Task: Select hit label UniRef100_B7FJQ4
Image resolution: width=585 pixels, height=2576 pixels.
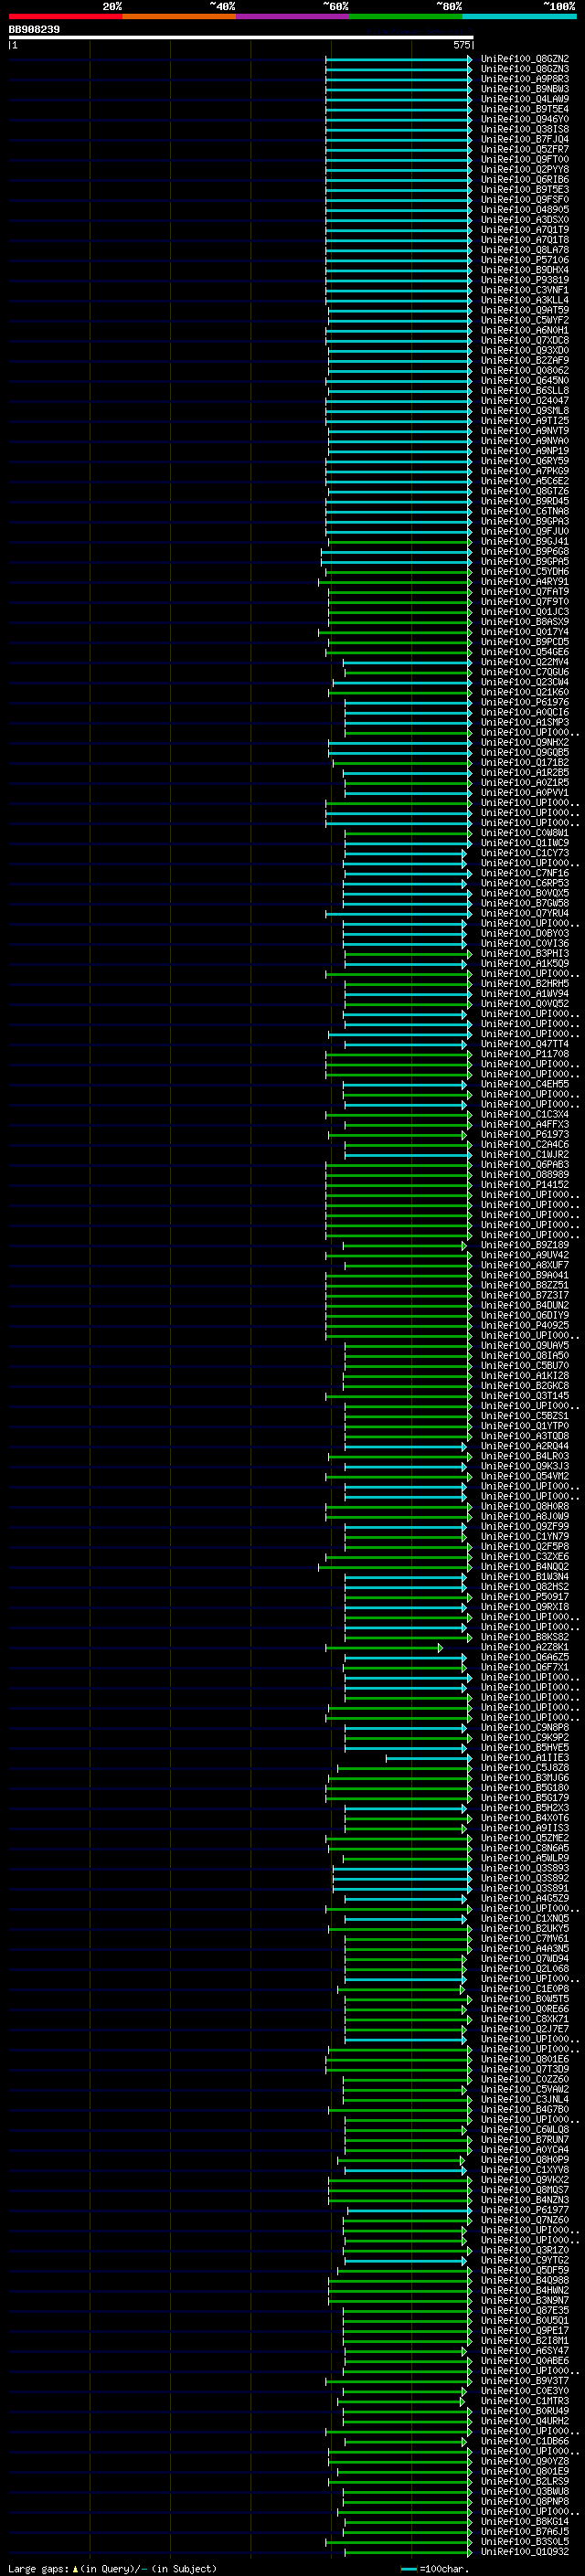Action: tap(525, 139)
